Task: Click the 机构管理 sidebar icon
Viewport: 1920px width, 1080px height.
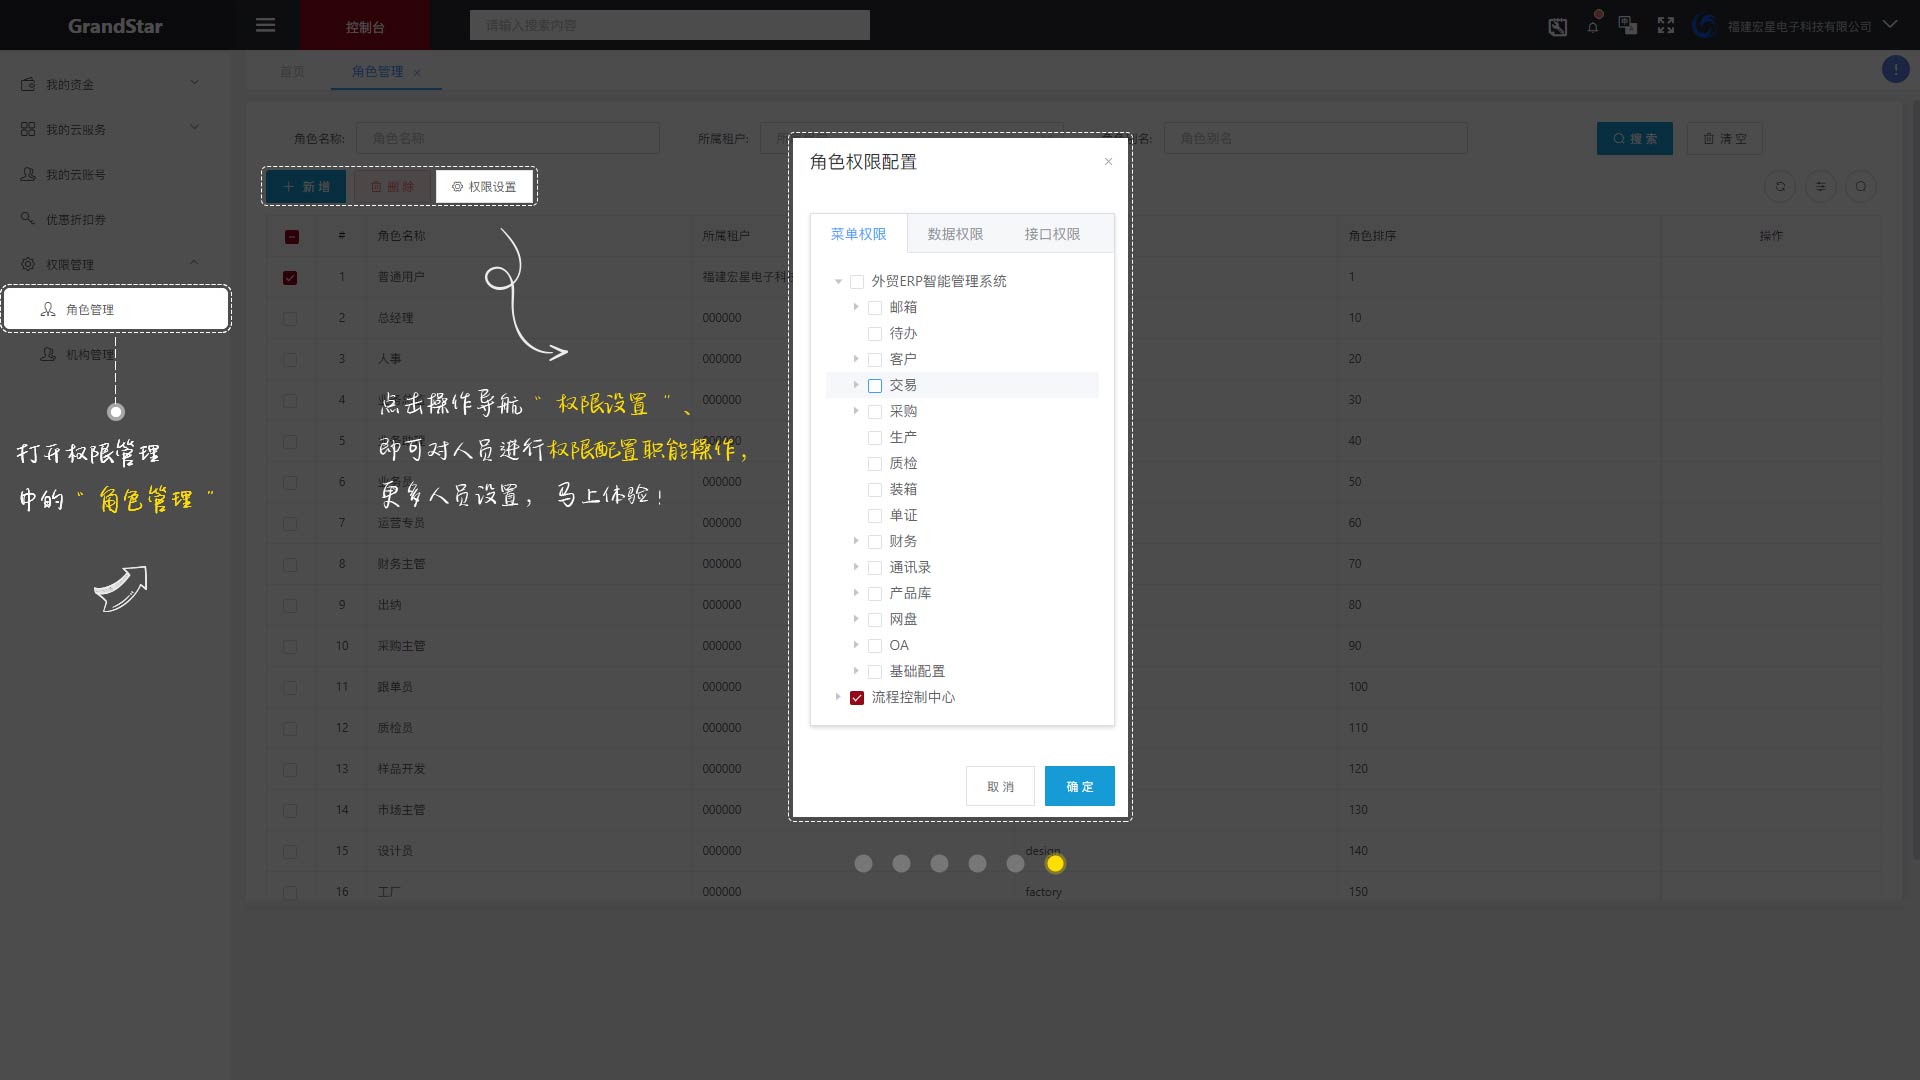Action: [48, 354]
